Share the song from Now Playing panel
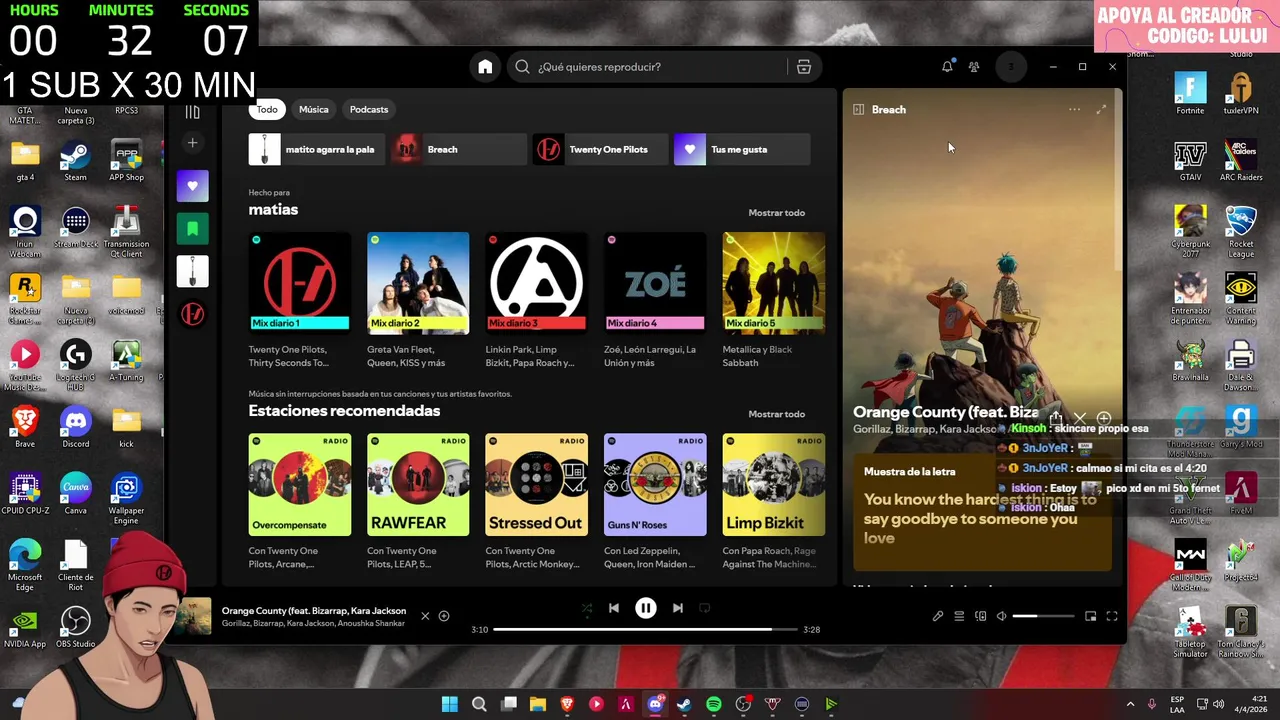Image resolution: width=1280 pixels, height=720 pixels. tap(1056, 418)
